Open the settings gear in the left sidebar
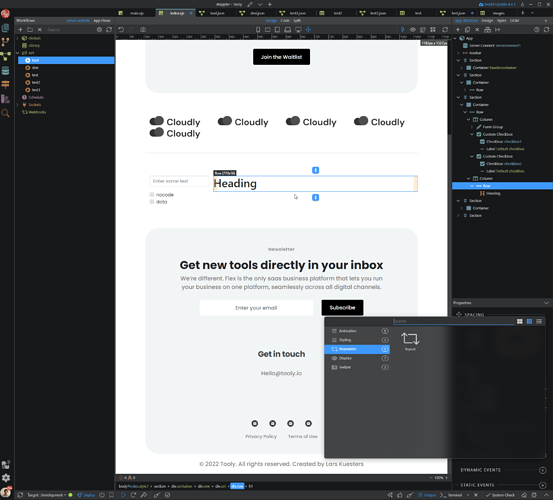Screen dimensions: 553x500 tap(6, 478)
